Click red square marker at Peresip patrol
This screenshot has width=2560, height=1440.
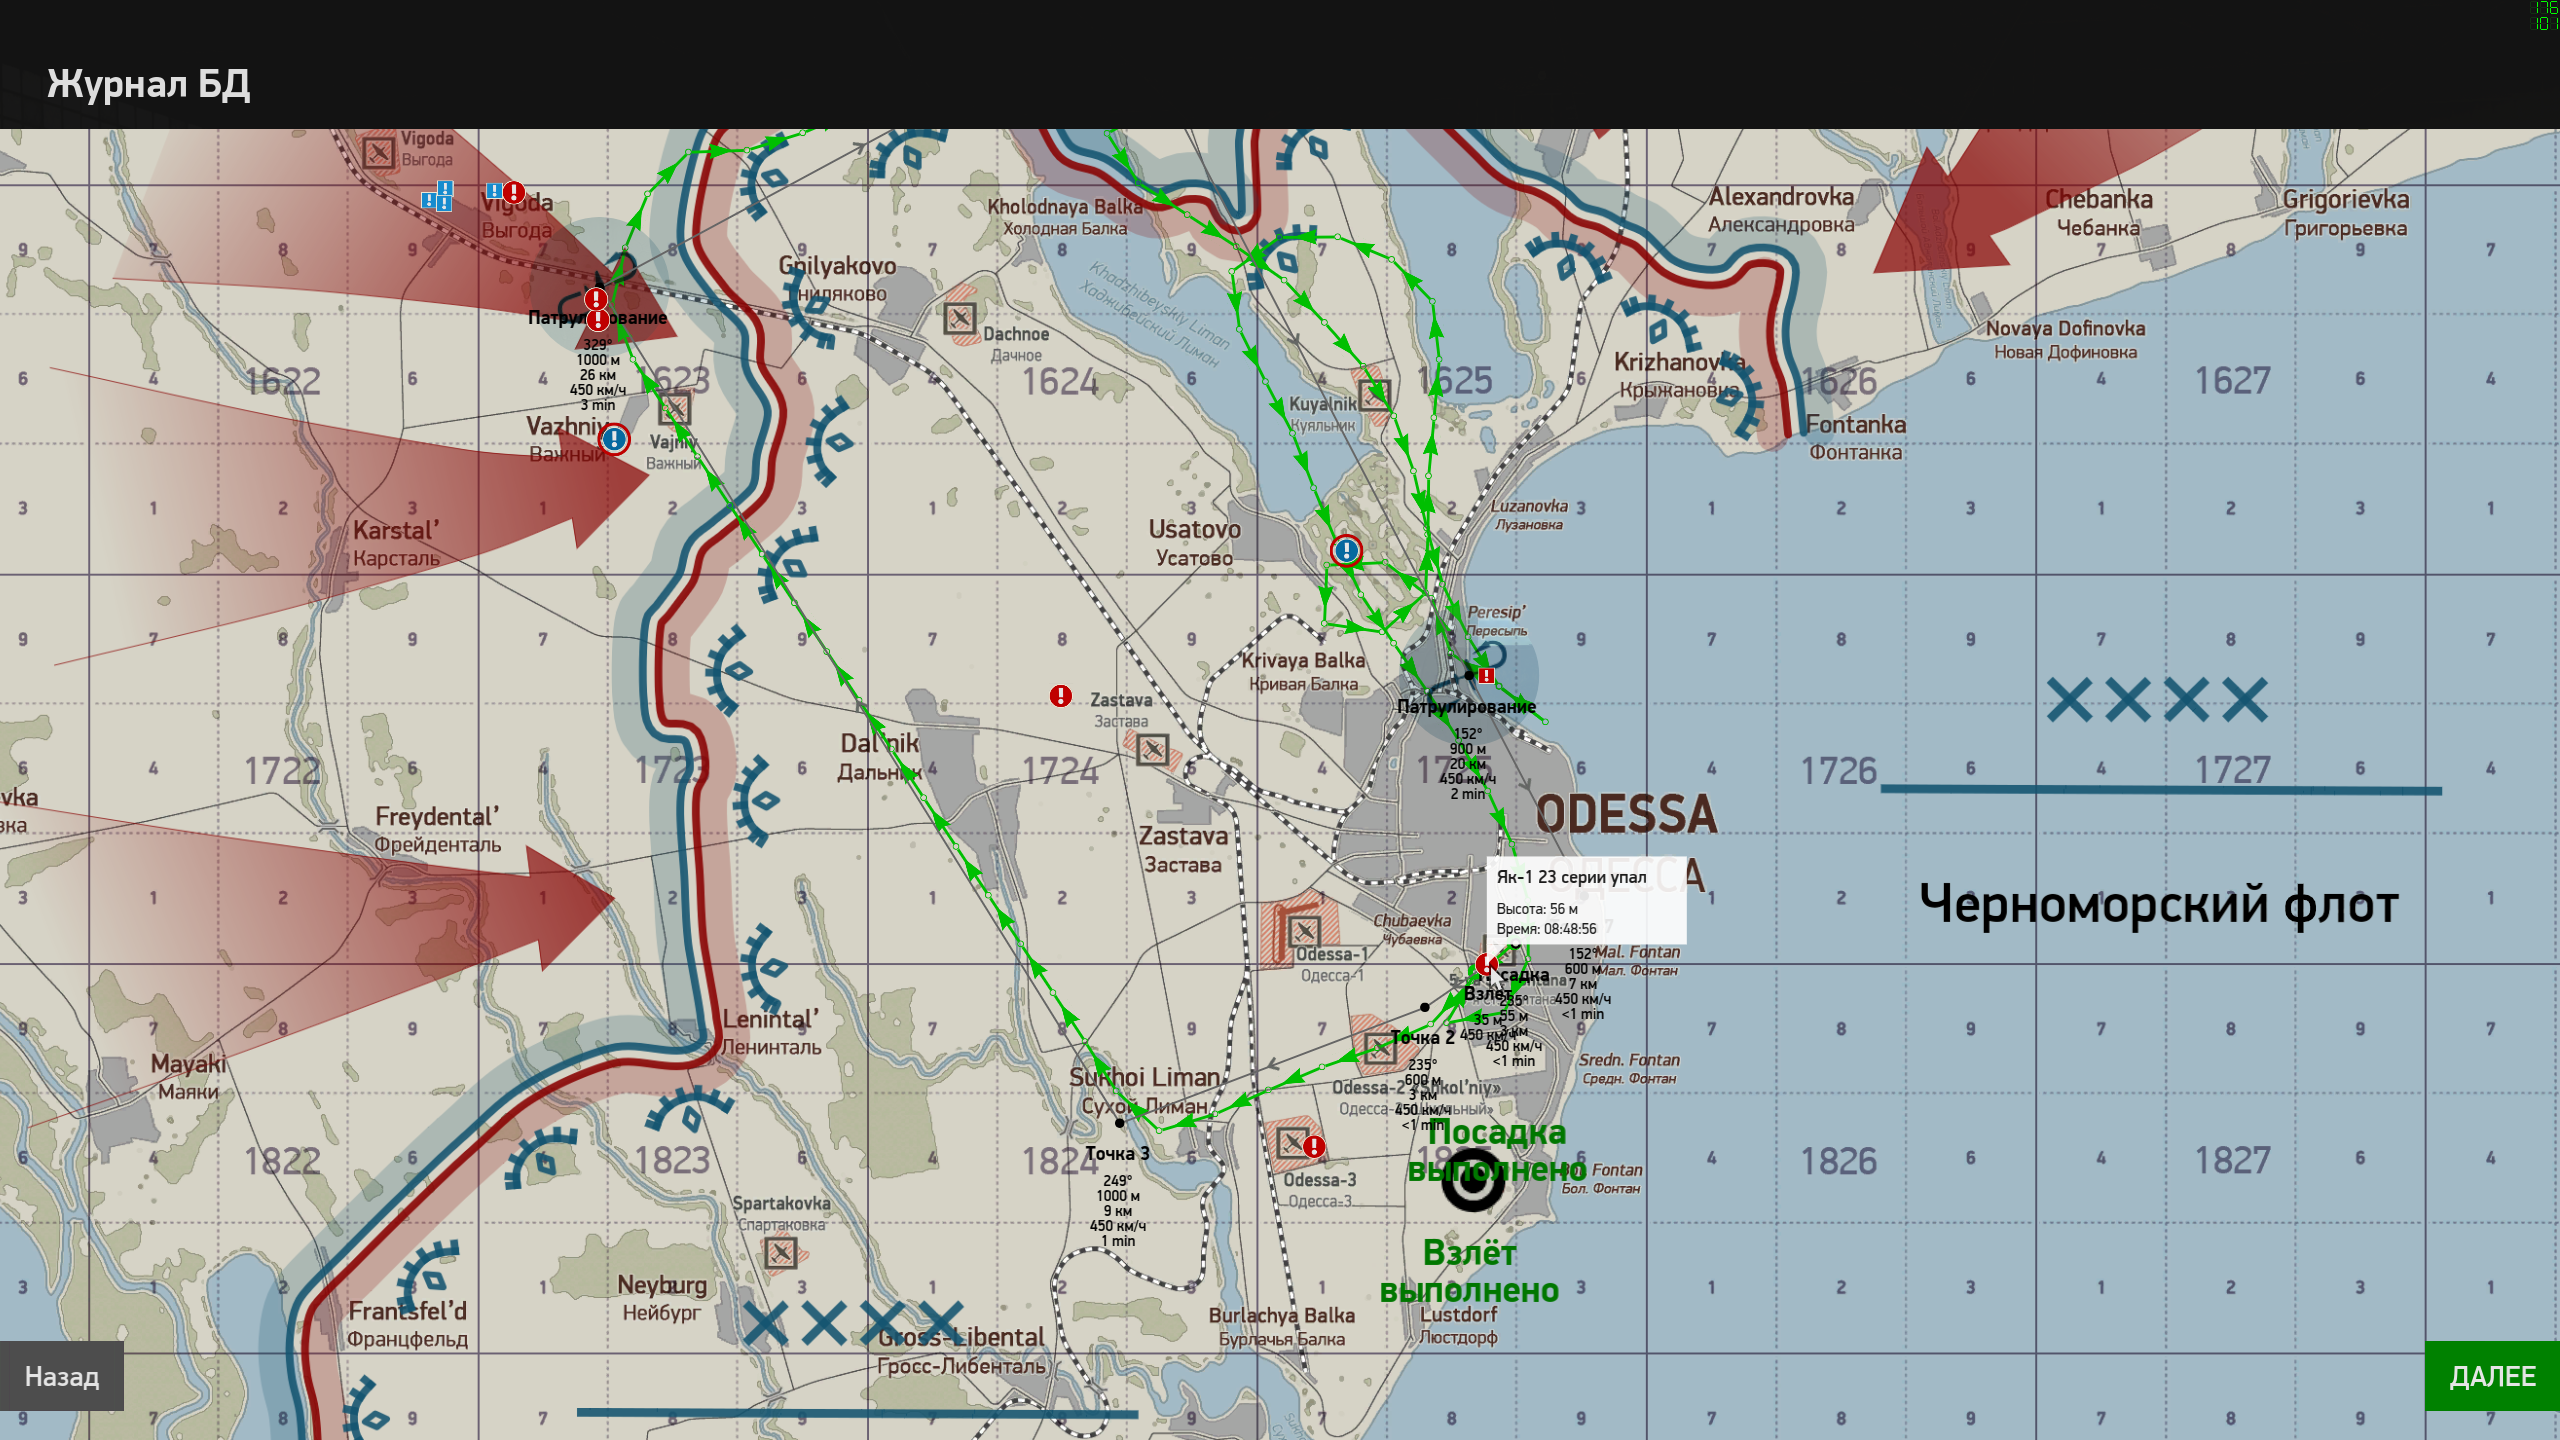[1487, 676]
